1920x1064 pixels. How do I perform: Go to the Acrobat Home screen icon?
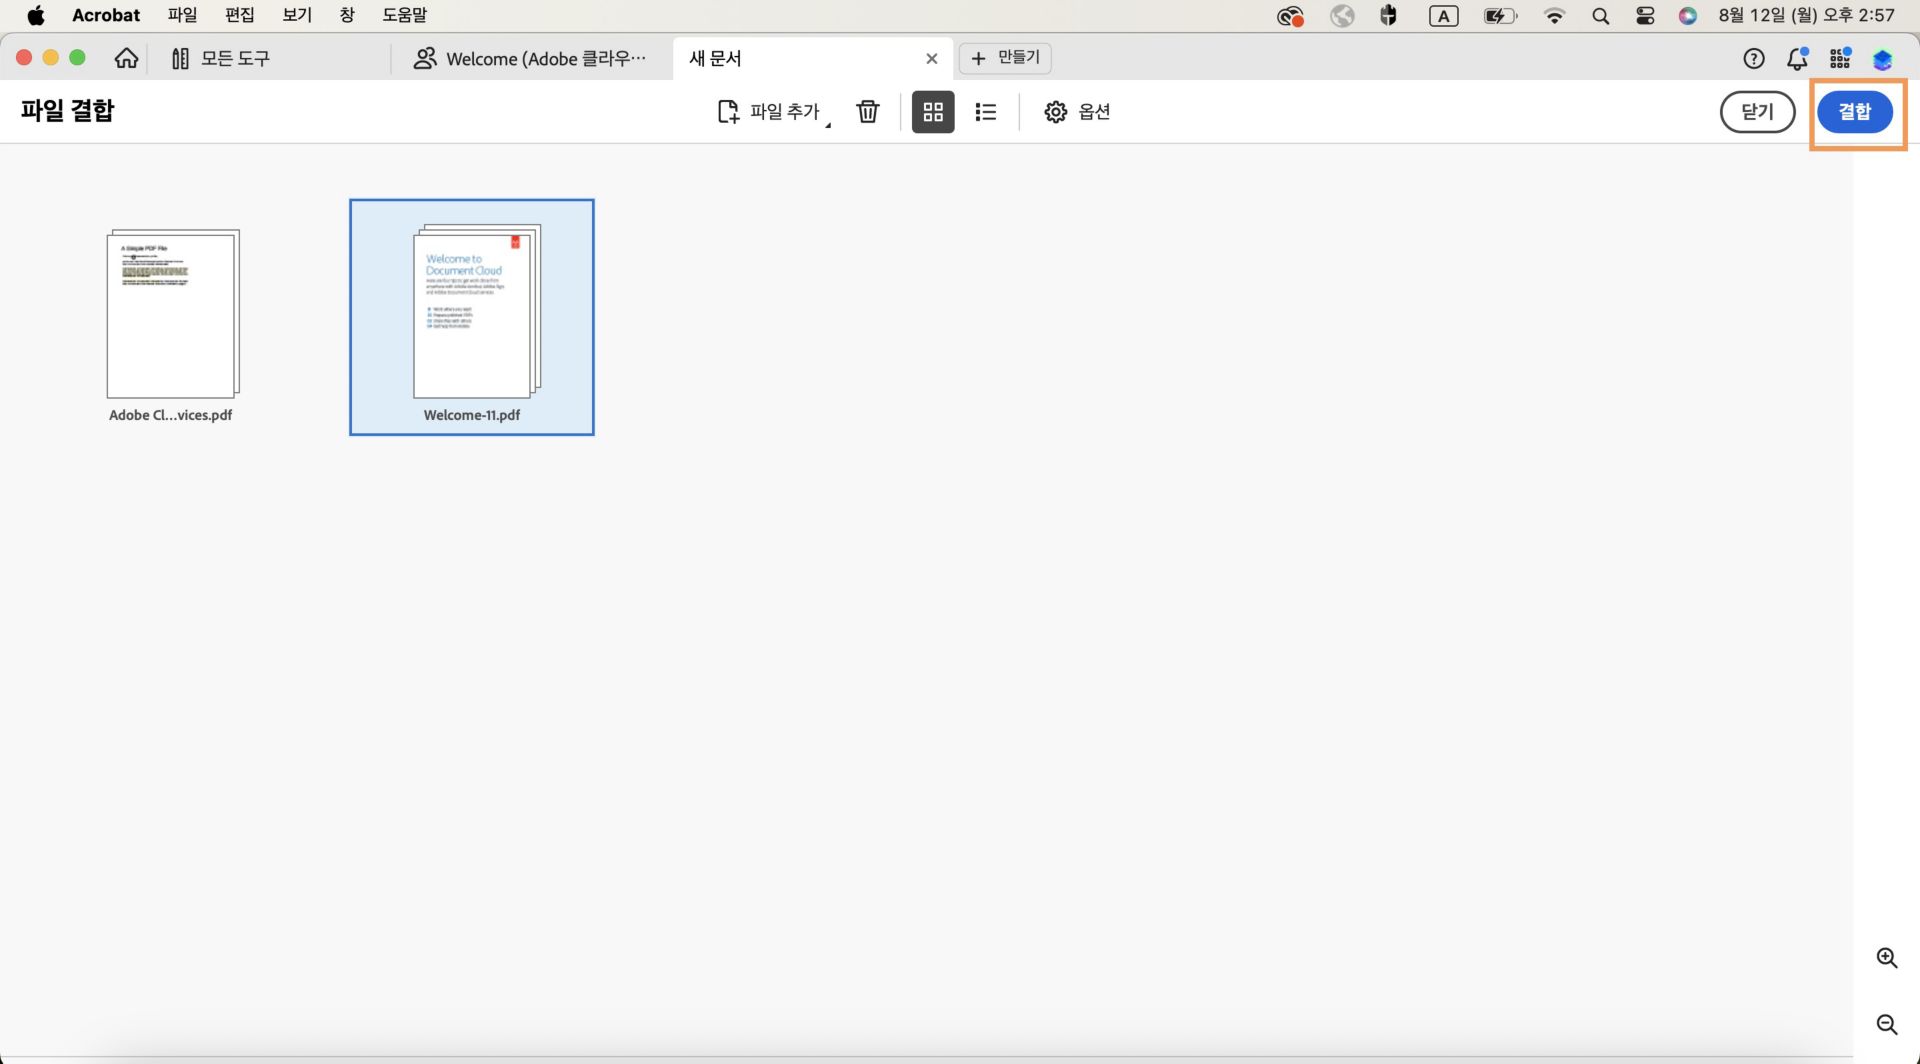pos(126,58)
